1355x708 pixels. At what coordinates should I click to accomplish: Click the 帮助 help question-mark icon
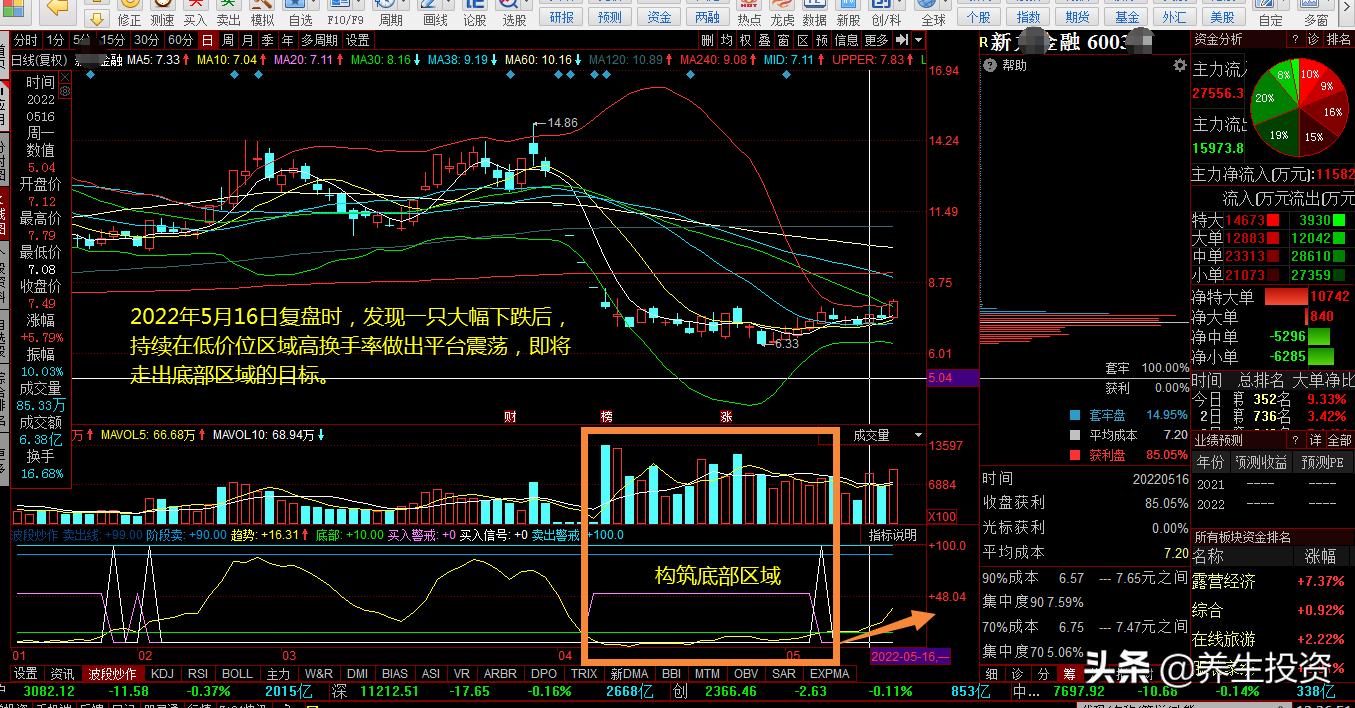click(990, 65)
